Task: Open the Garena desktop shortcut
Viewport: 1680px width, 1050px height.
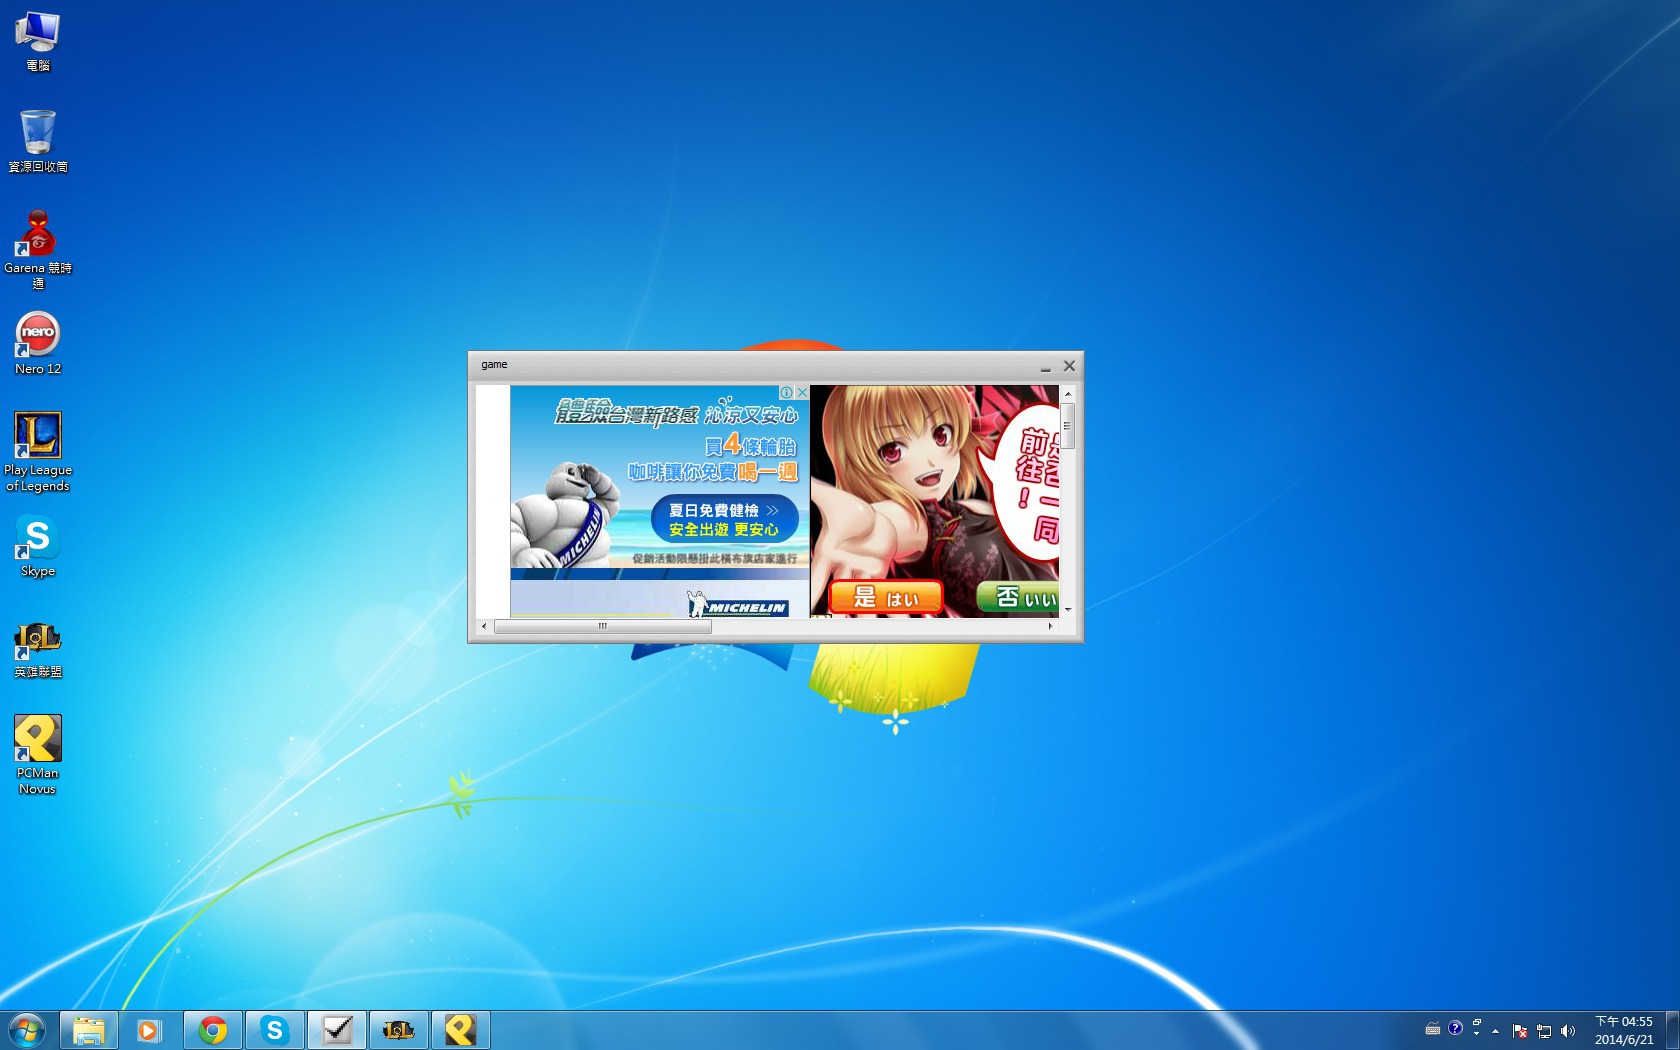Action: 37,236
